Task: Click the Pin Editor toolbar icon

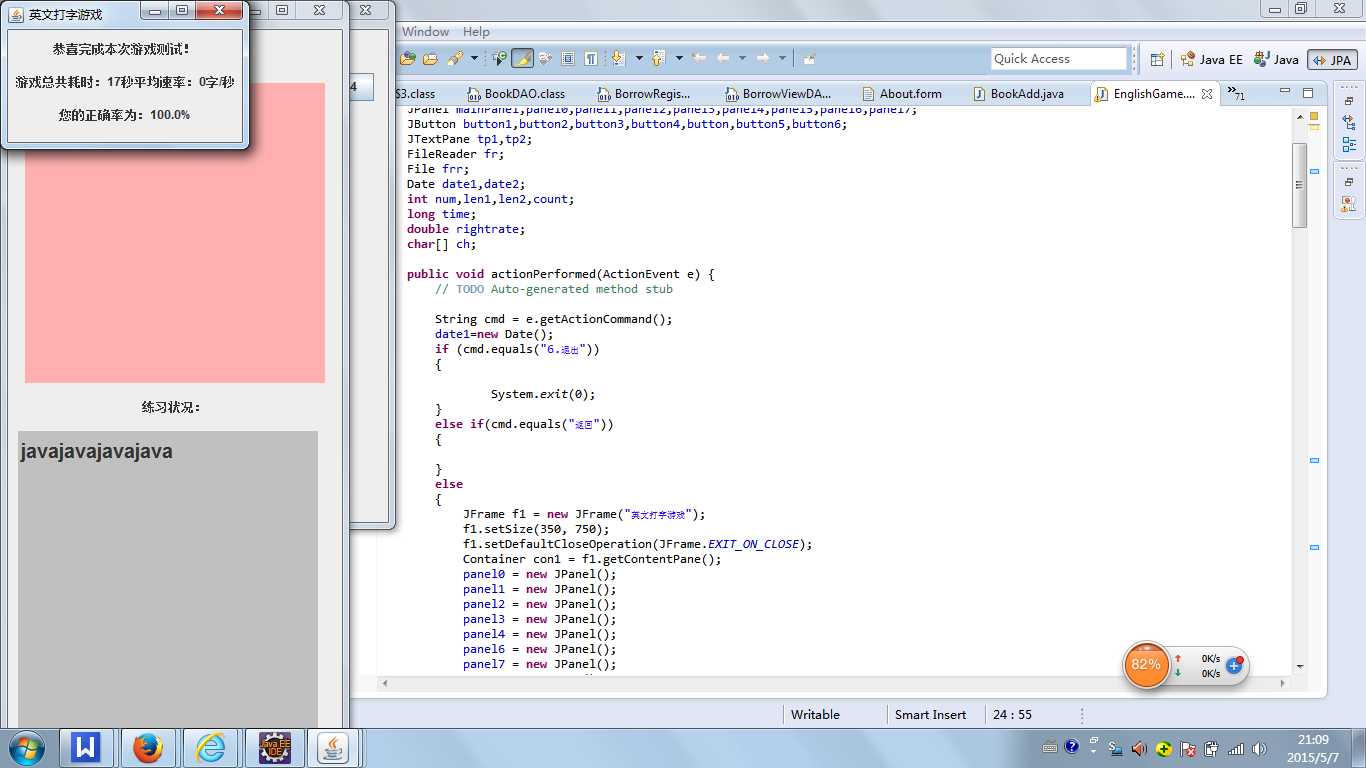Action: [x=808, y=58]
